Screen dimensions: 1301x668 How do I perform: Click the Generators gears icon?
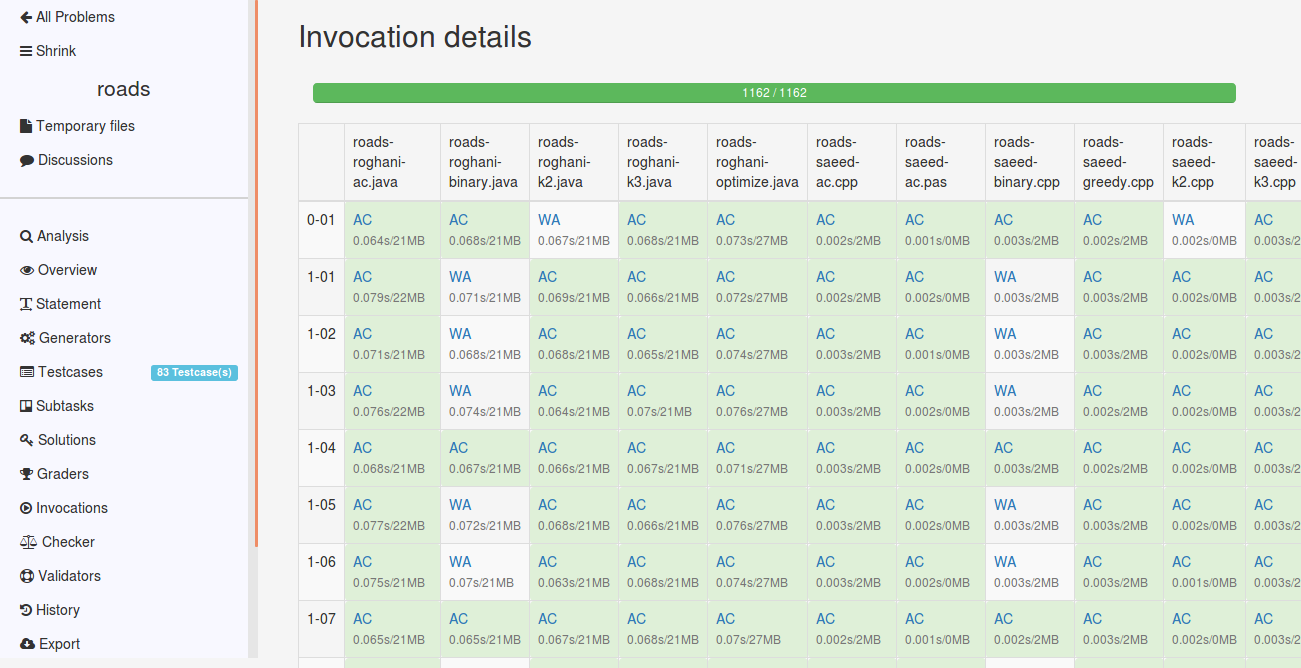coord(27,339)
